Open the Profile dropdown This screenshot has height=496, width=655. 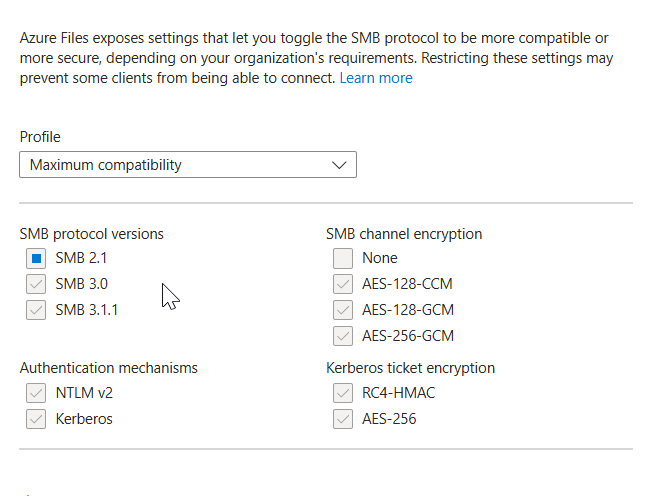187,164
